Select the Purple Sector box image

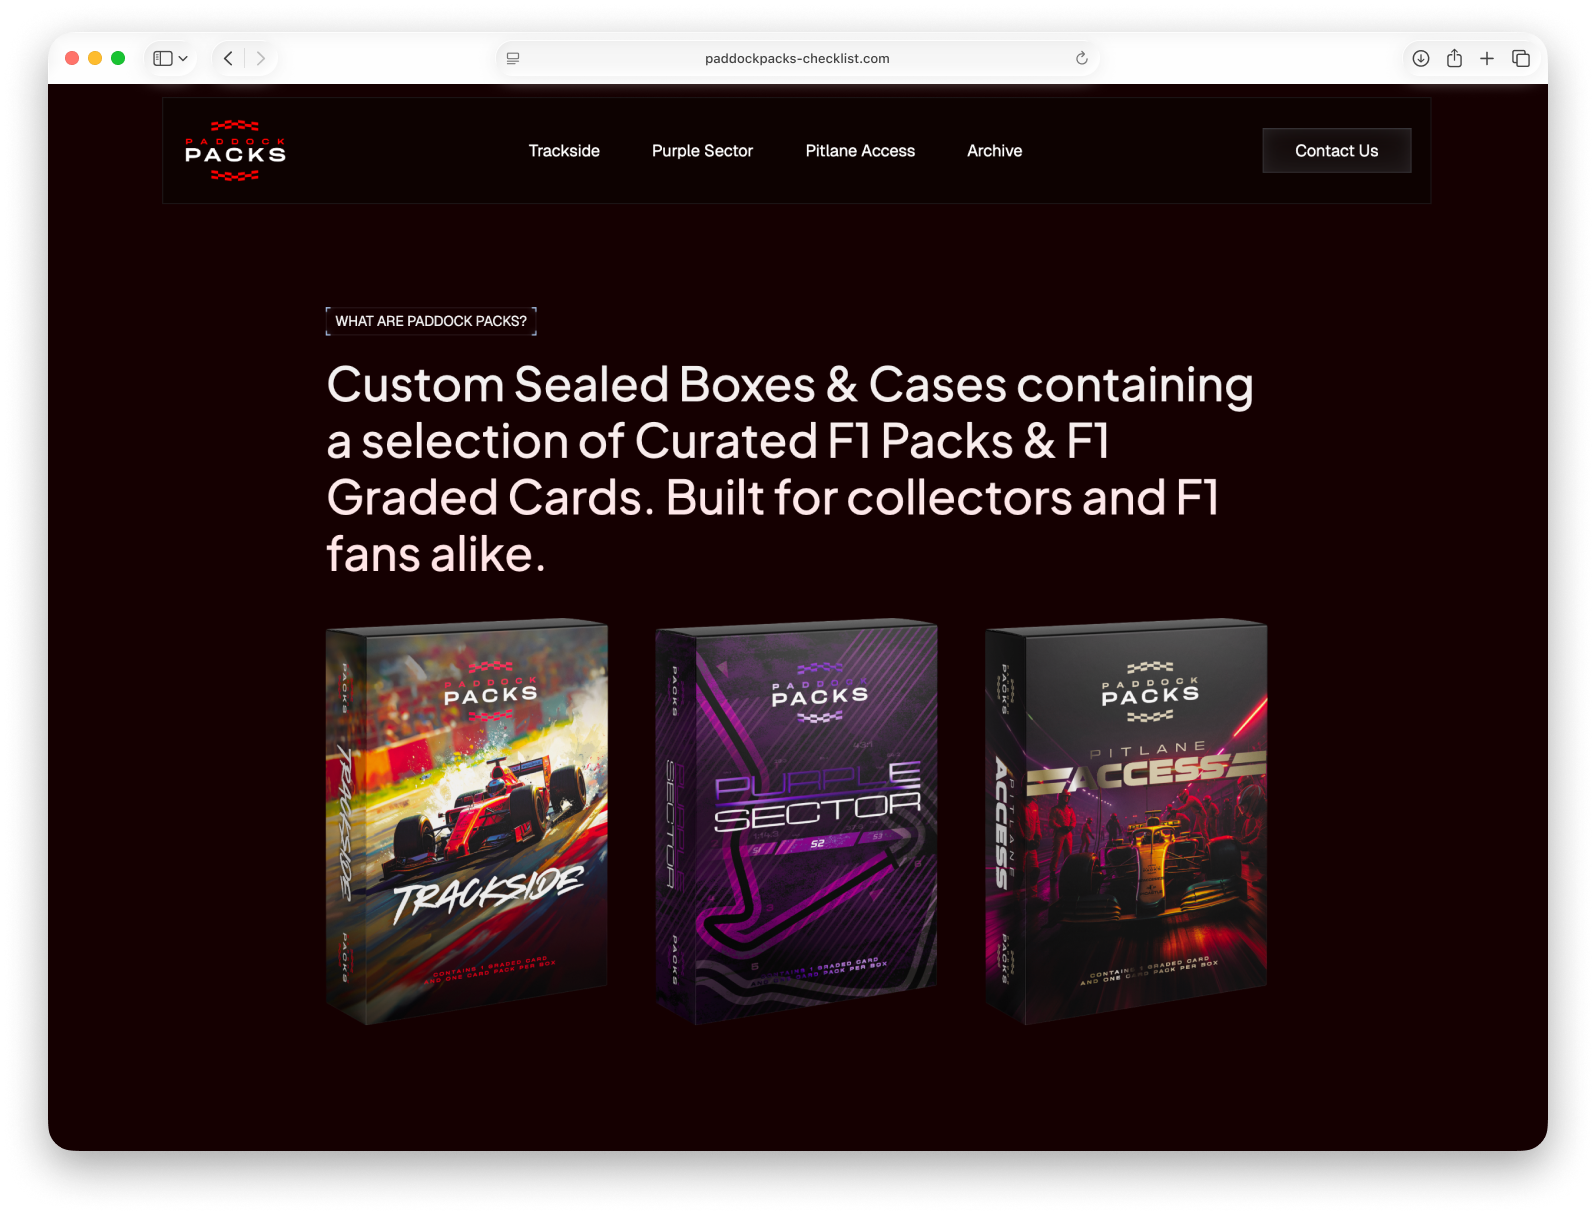click(796, 822)
